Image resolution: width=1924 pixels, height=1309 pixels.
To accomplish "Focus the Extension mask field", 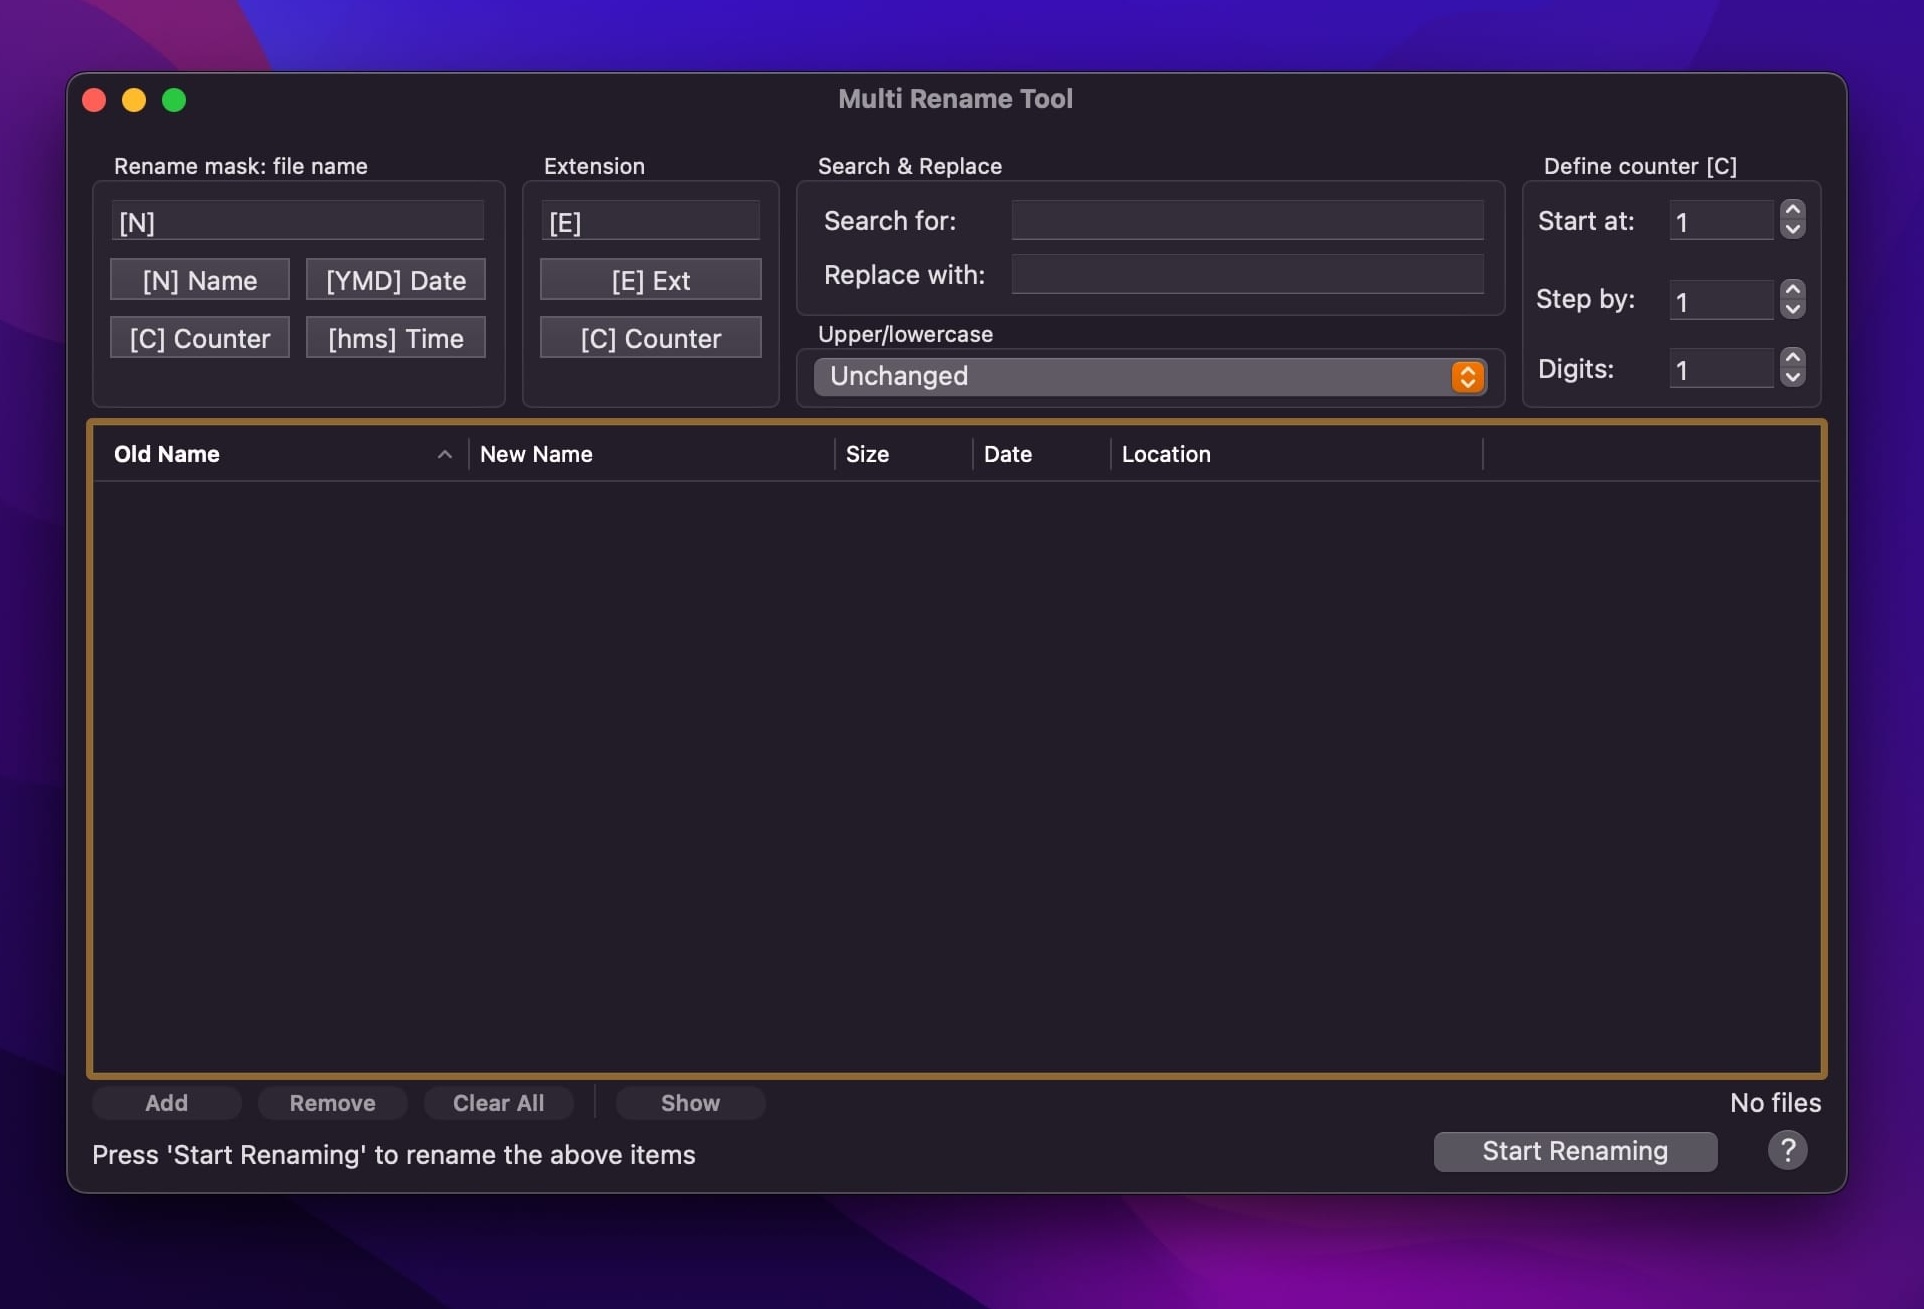I will point(651,221).
